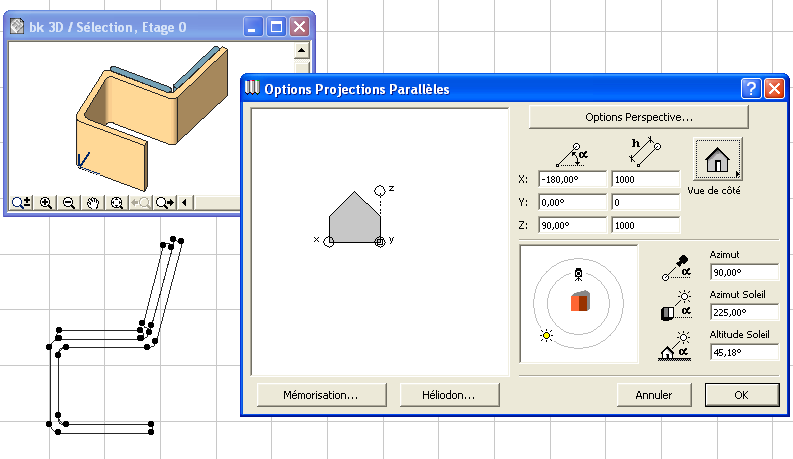Click the sun azimuth icon

(x=676, y=305)
